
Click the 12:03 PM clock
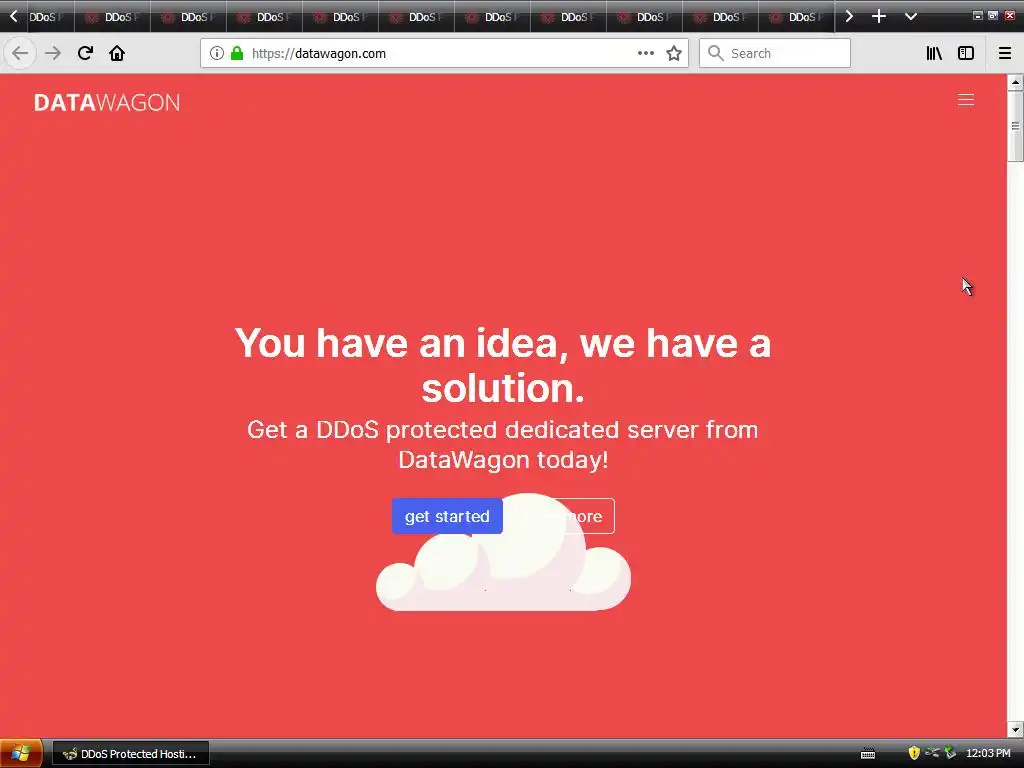click(x=988, y=754)
